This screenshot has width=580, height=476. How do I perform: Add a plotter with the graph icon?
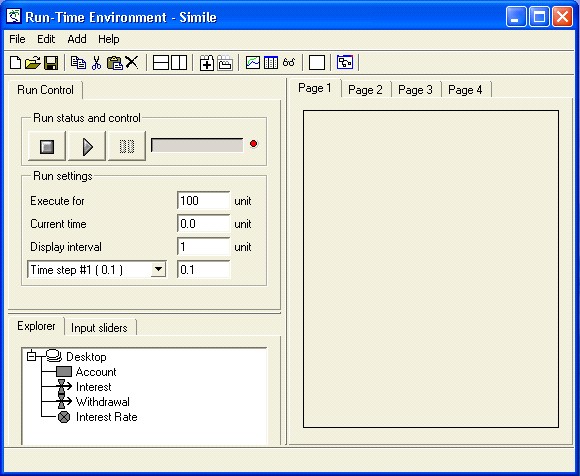pyautogui.click(x=253, y=62)
